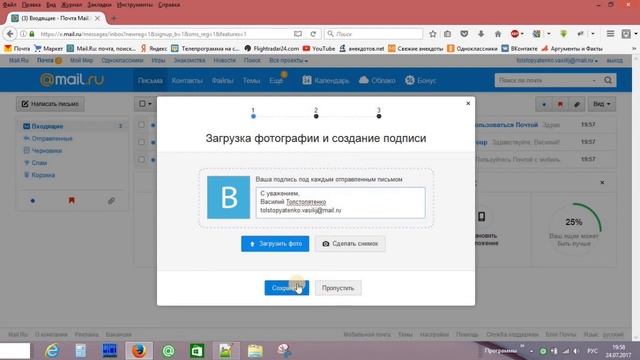
Task: Filter unread using blue dot icon in sidebar
Action: [x=33, y=201]
